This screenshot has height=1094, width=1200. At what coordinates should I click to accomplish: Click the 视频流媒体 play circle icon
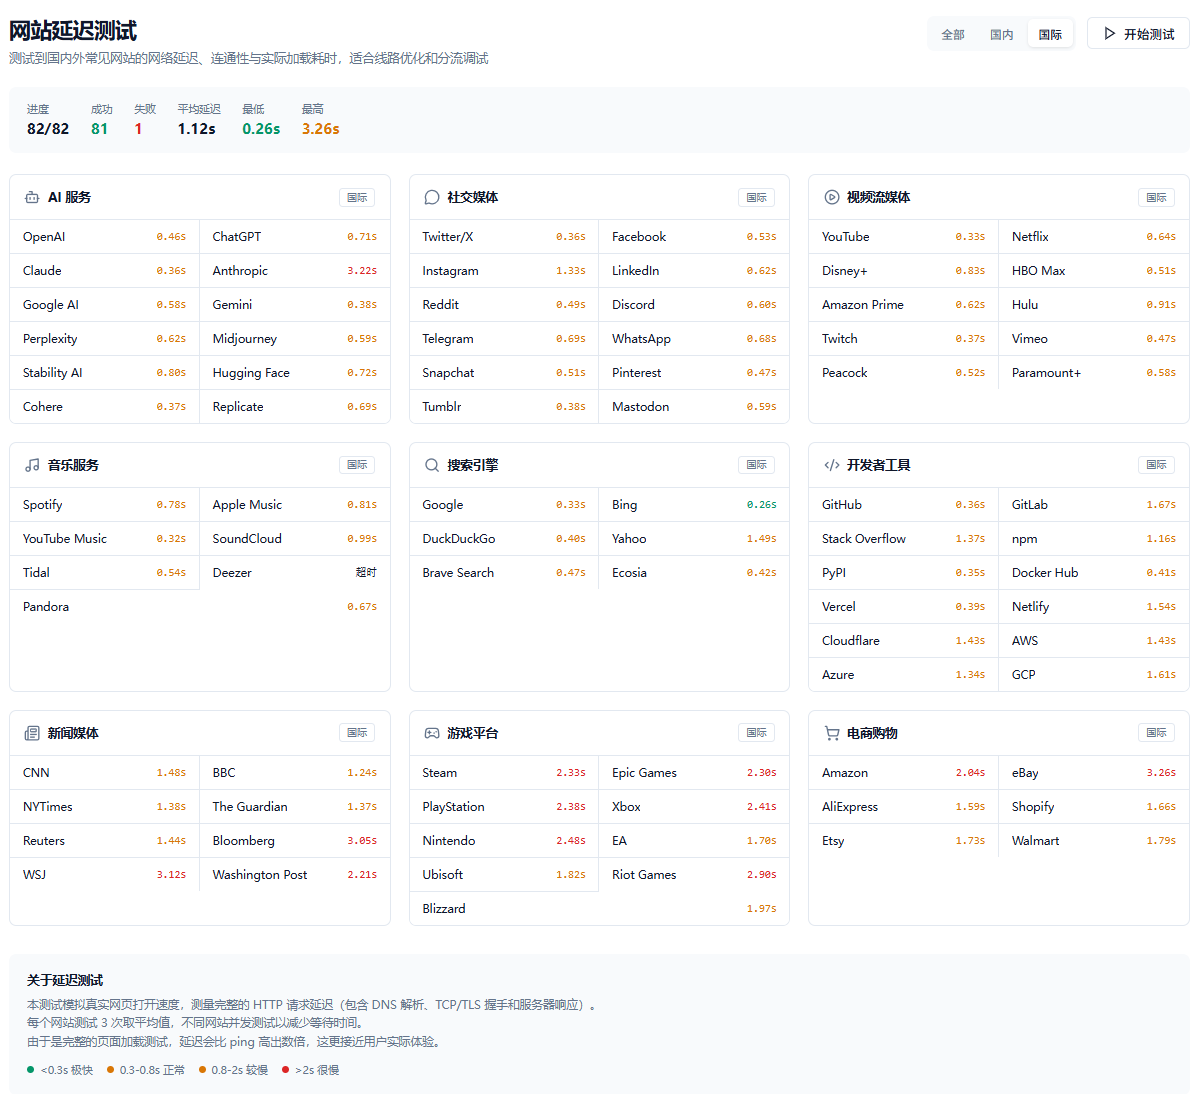tap(831, 198)
